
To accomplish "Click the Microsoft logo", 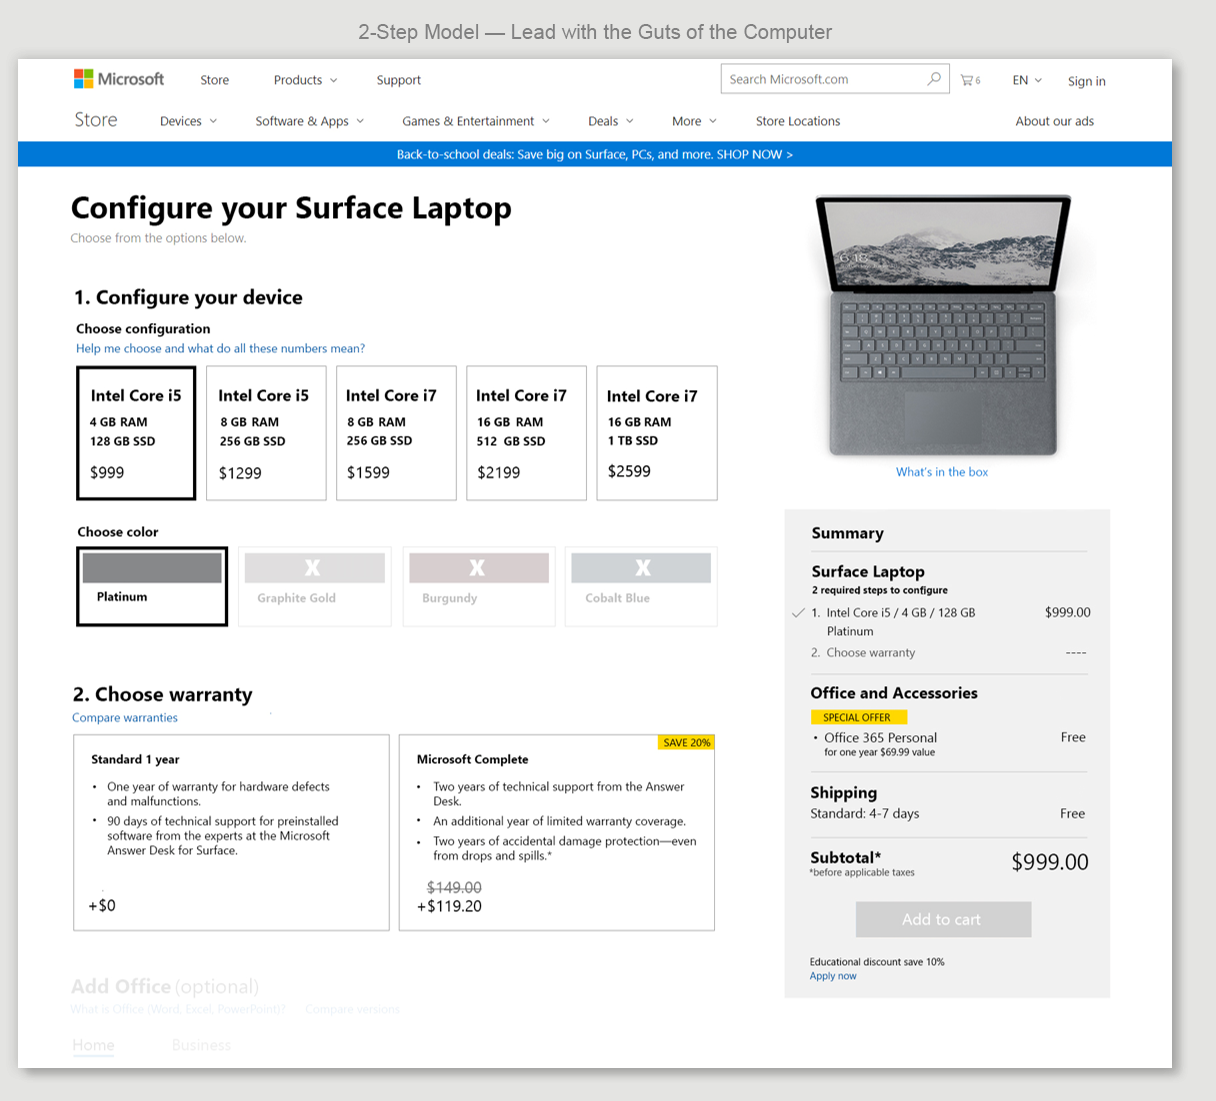I will (x=119, y=79).
